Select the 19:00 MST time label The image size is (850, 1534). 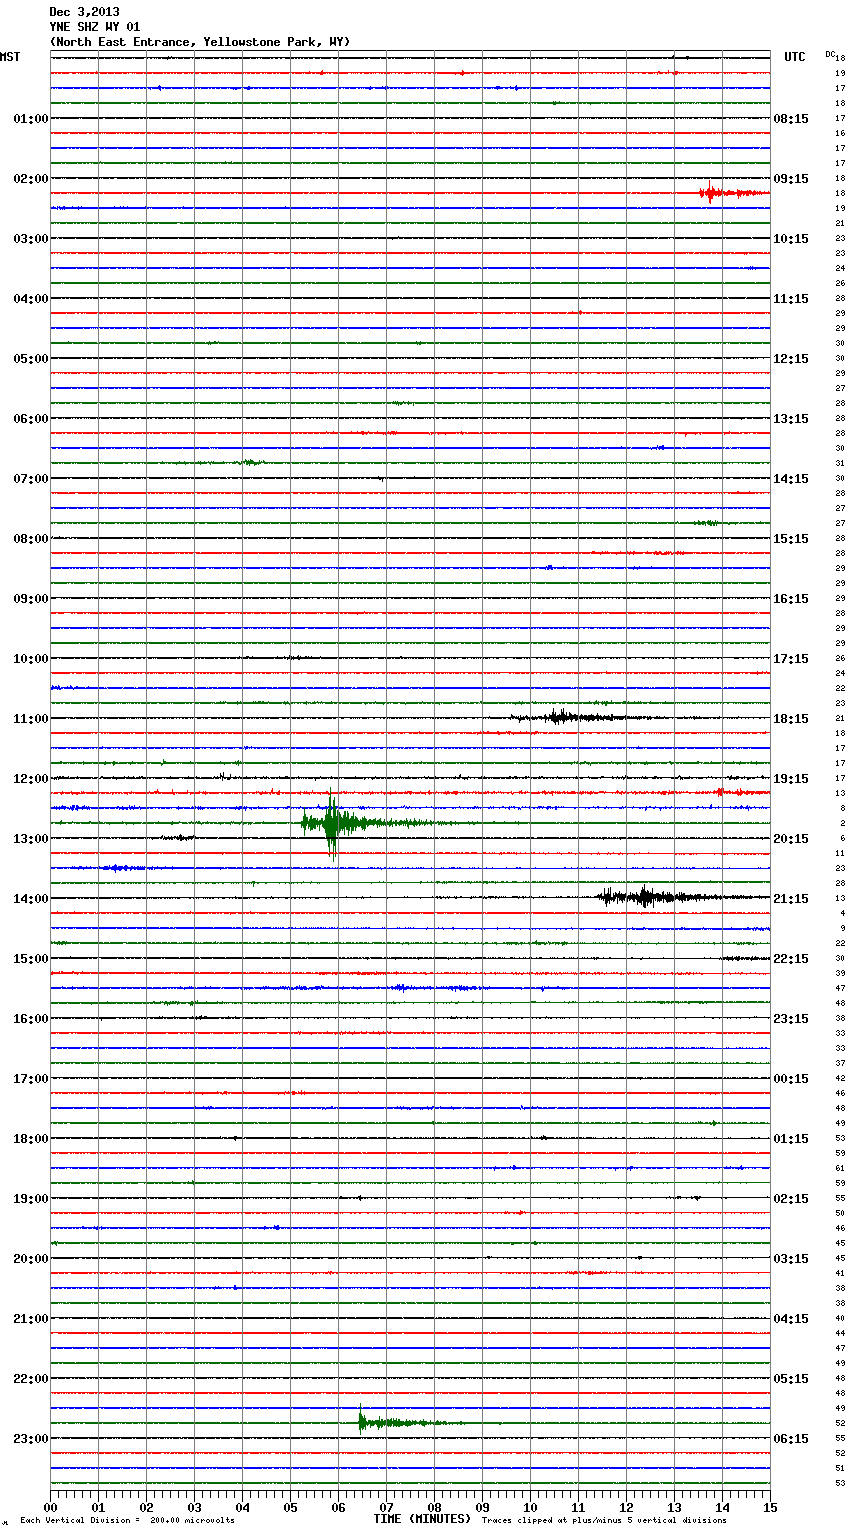pyautogui.click(x=31, y=1199)
